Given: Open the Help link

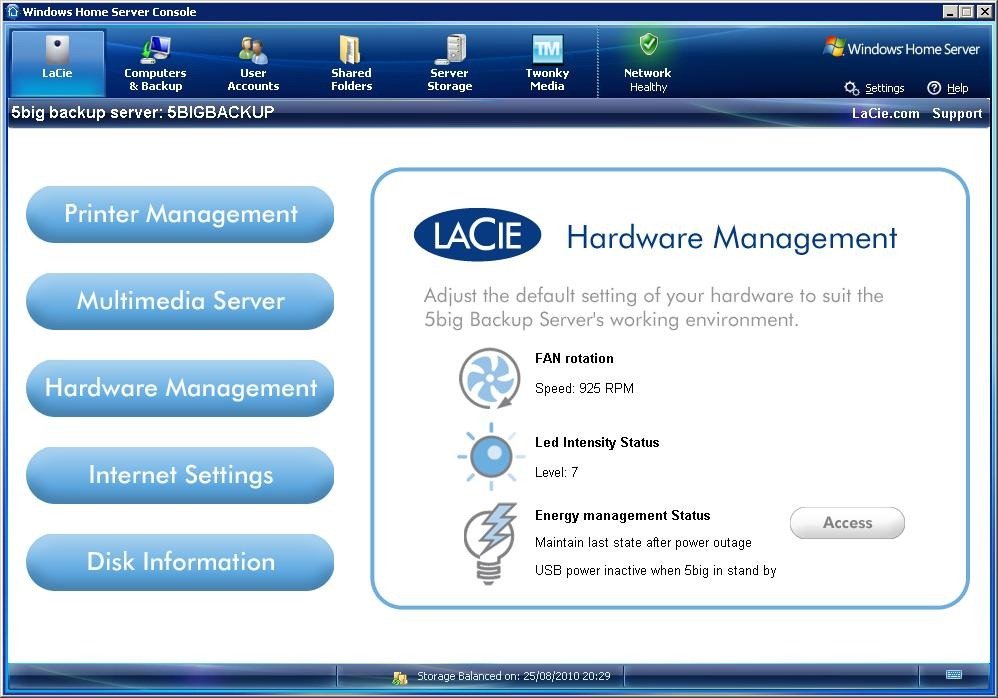Looking at the screenshot, I should [948, 88].
